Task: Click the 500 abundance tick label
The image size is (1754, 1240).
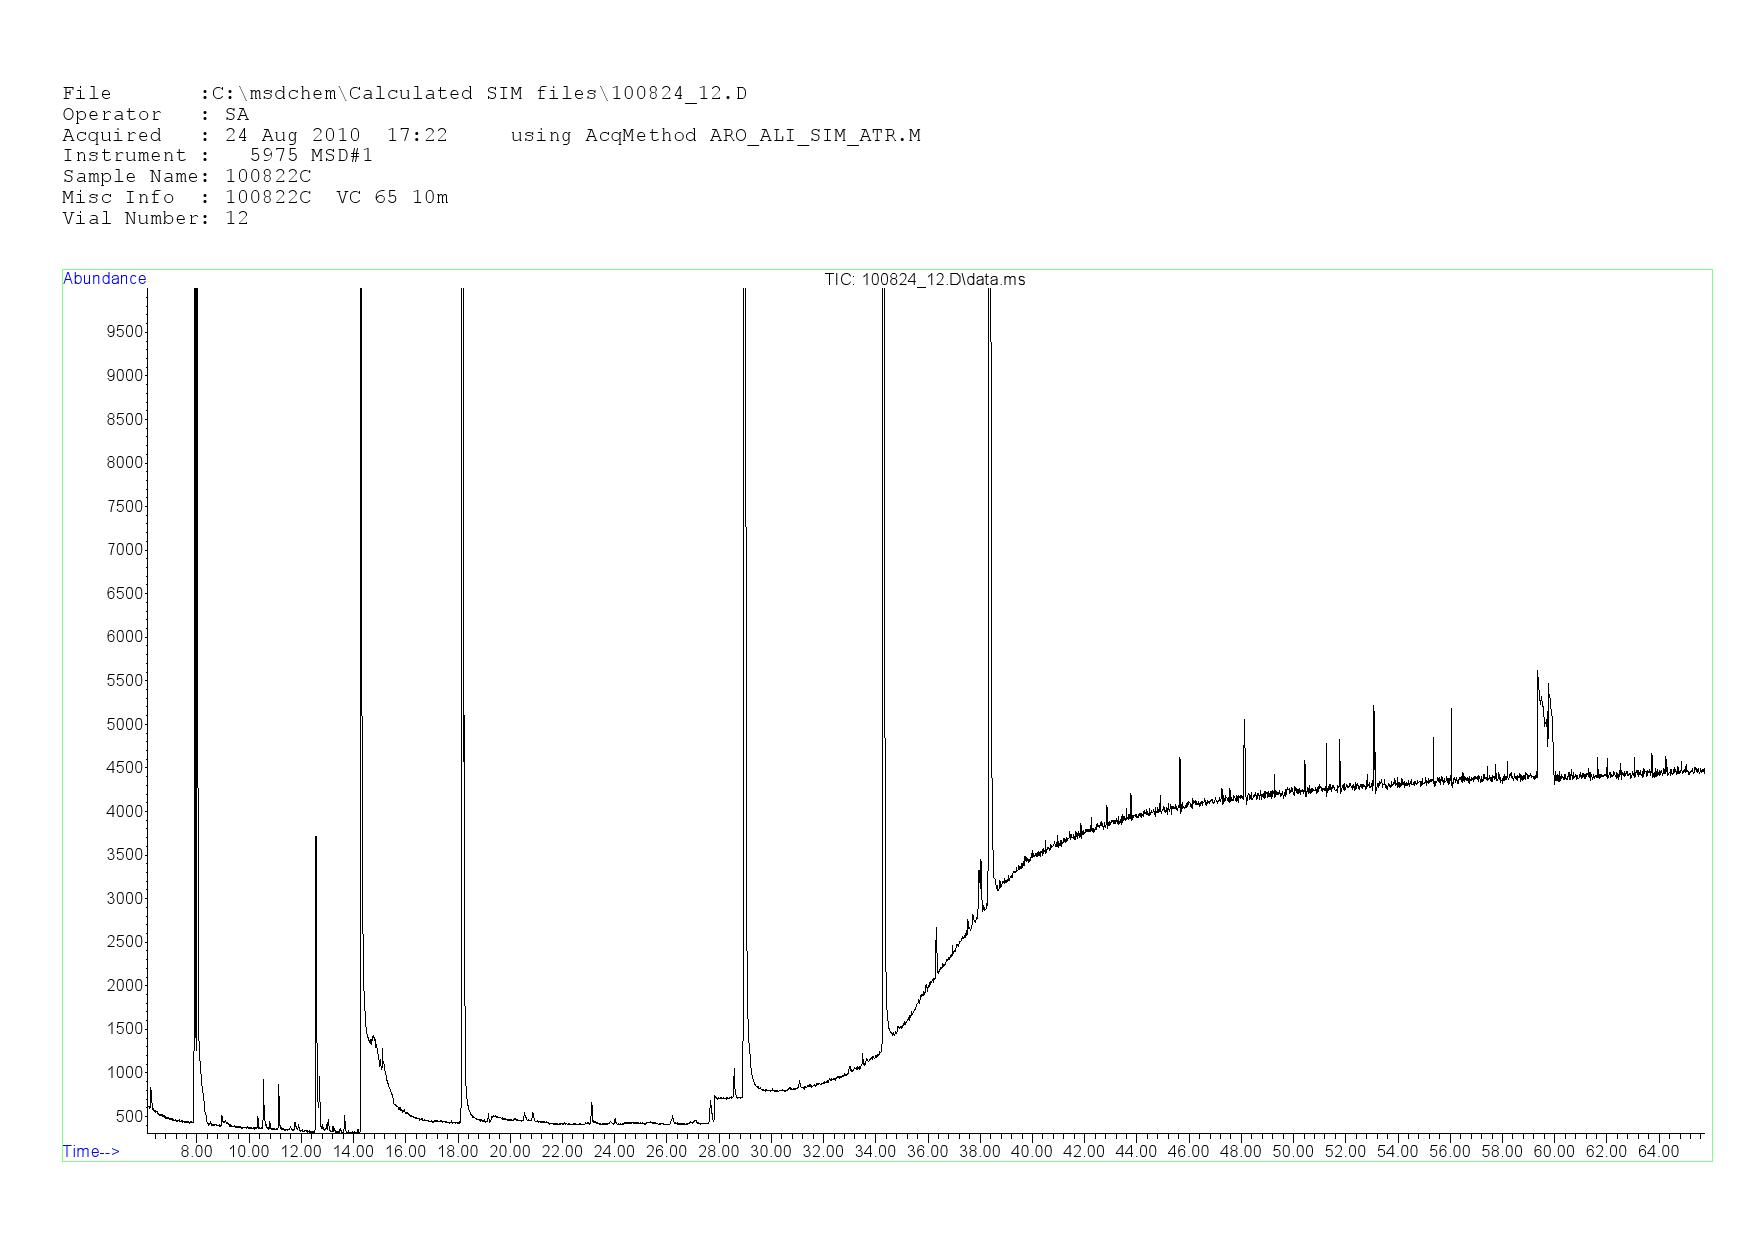Action: click(128, 1116)
